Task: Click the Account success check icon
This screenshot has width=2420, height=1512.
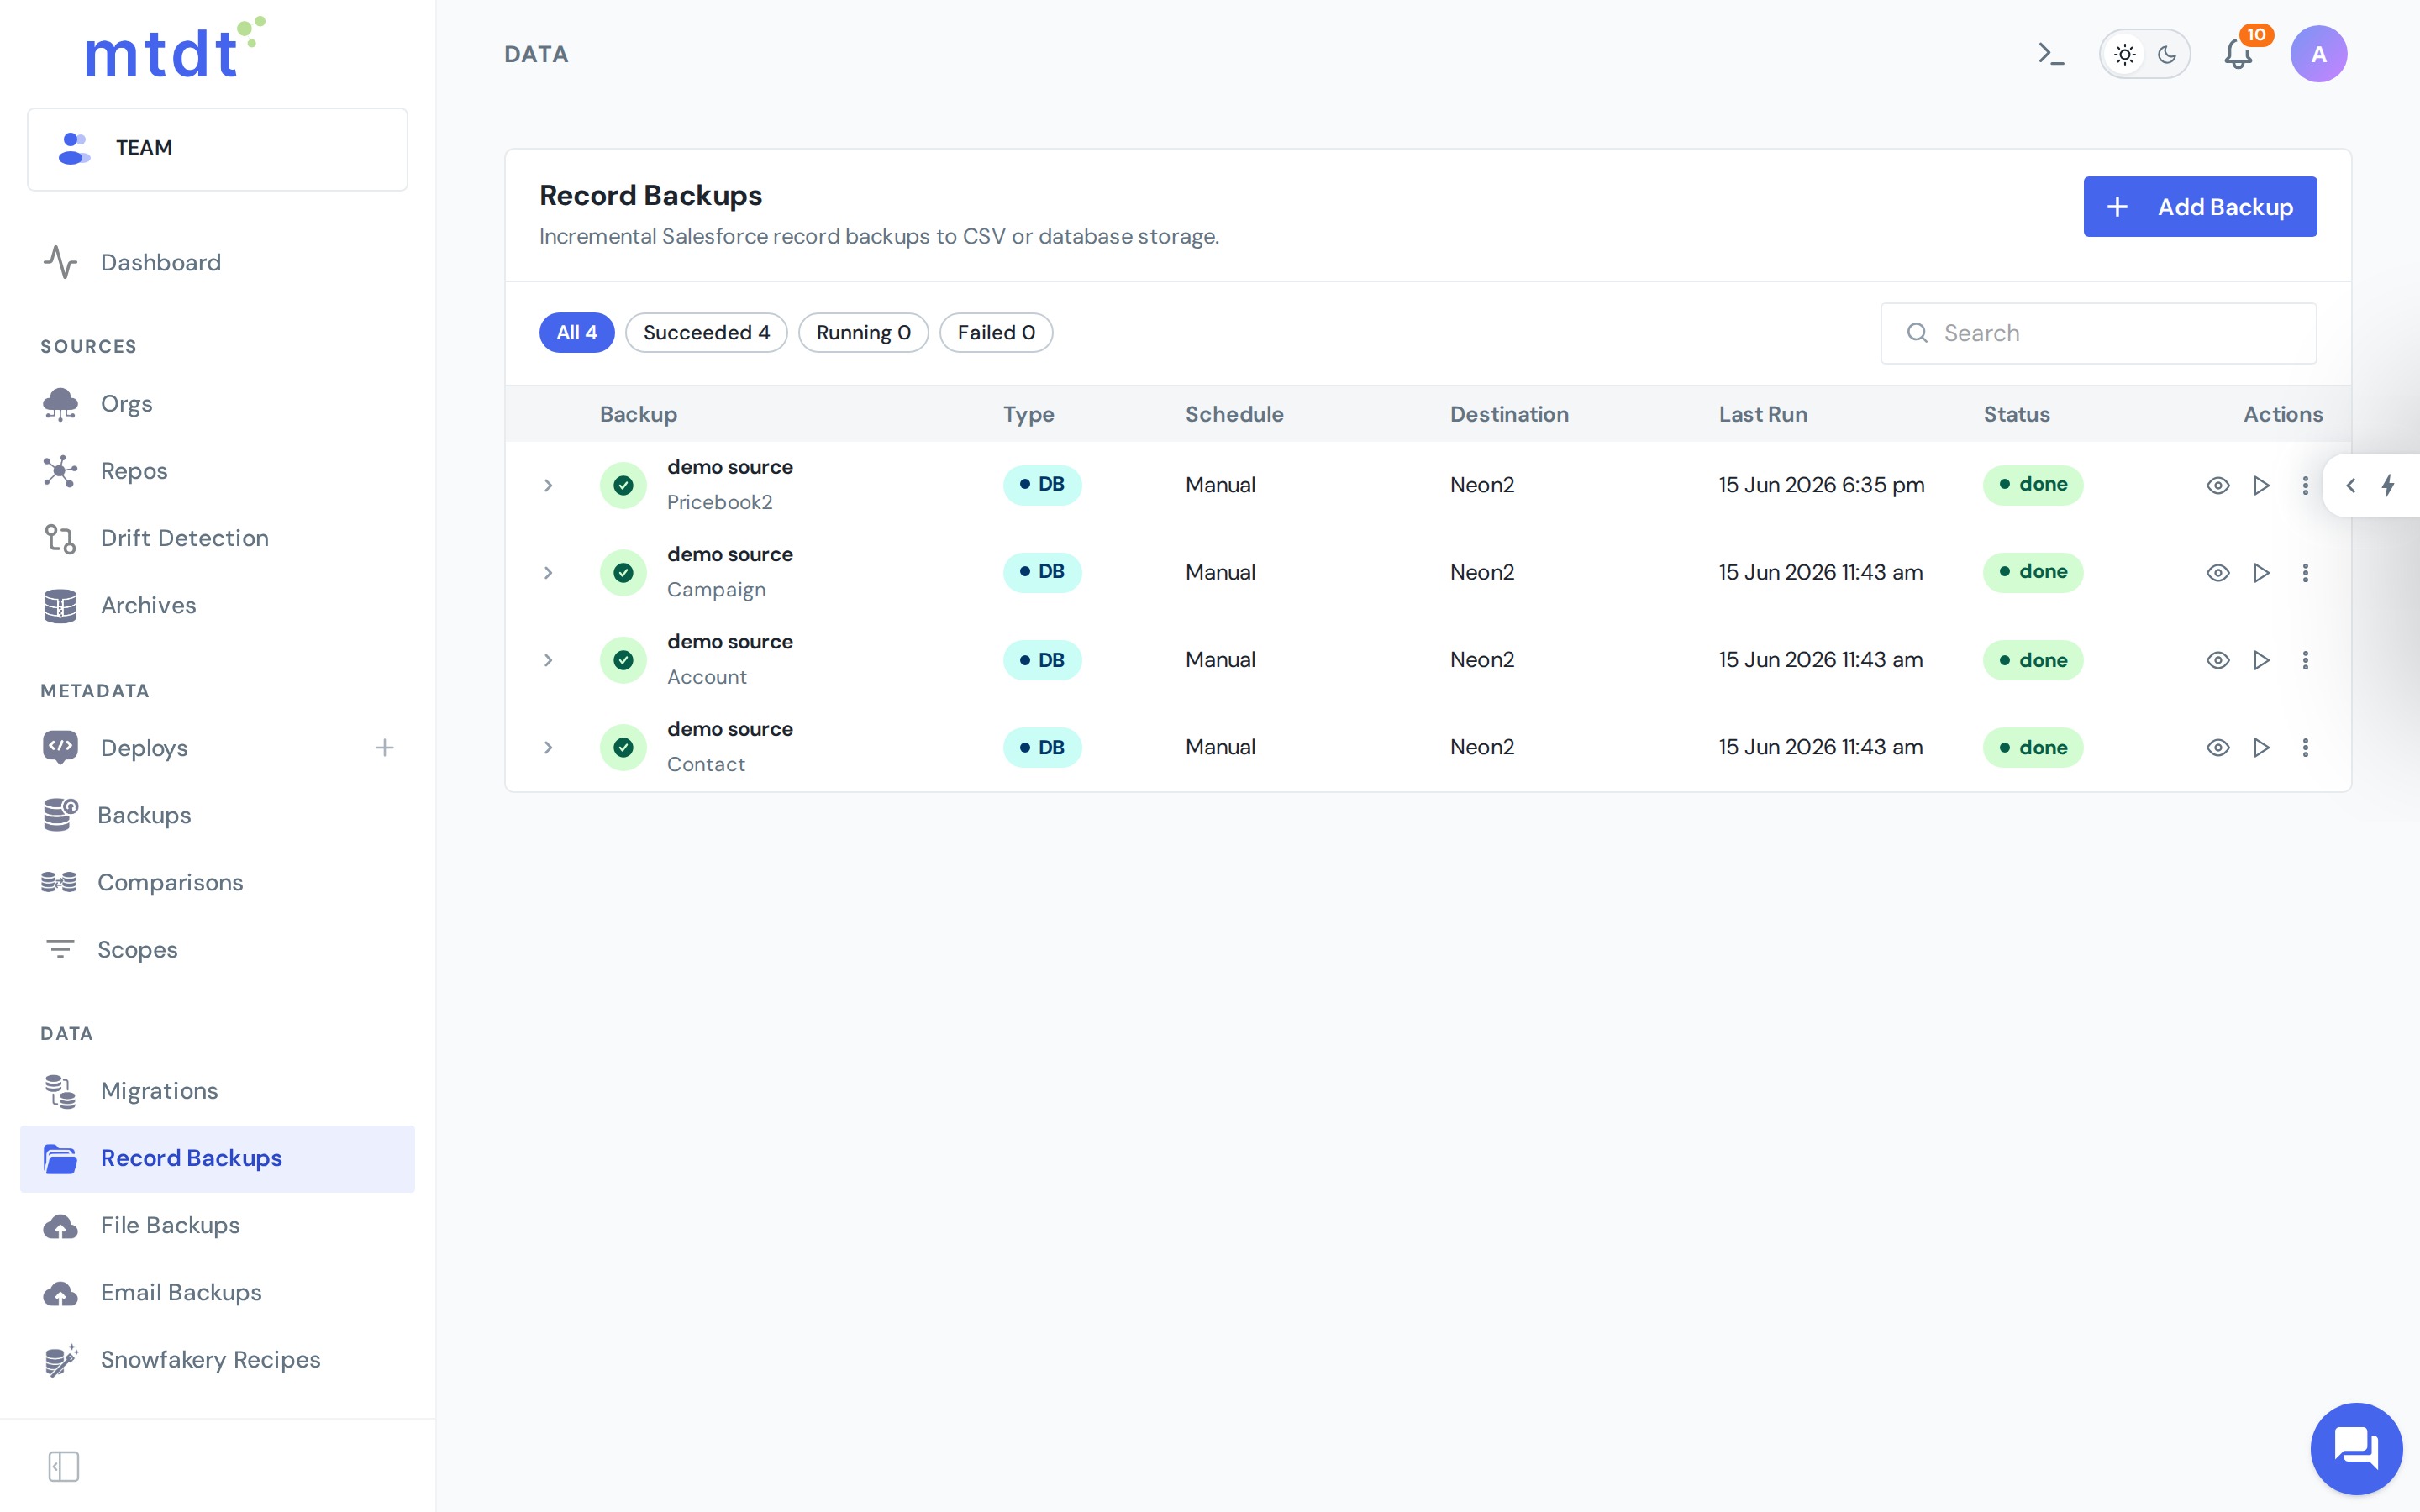Action: (623, 660)
